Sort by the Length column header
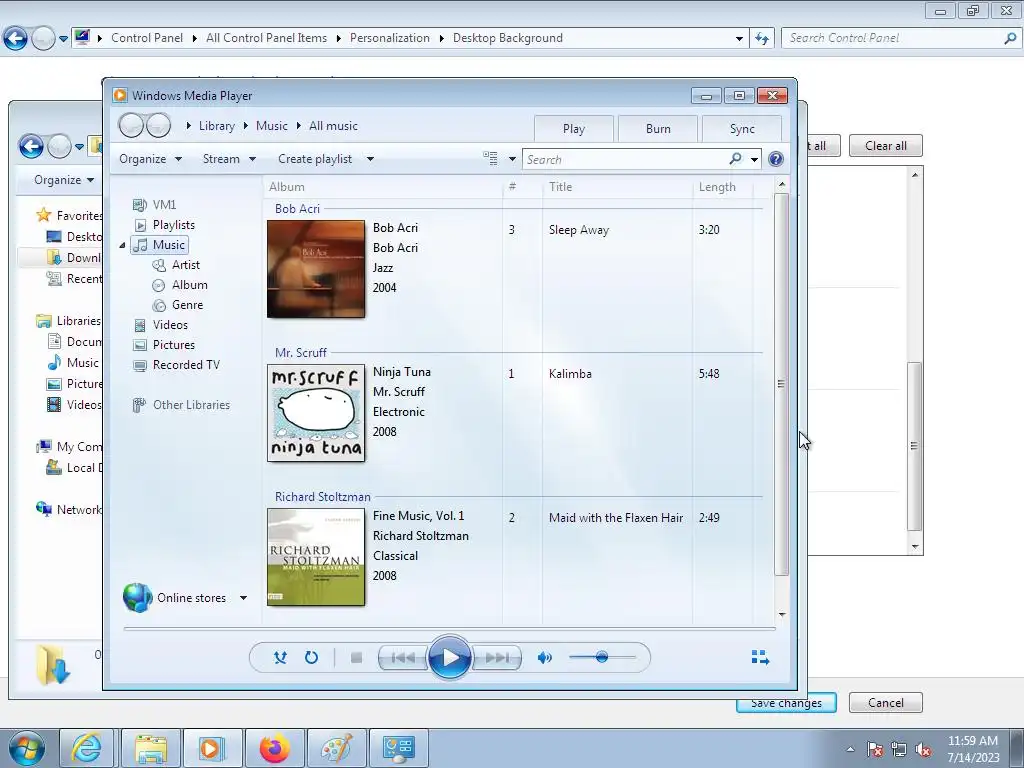This screenshot has height=768, width=1024. tap(722, 187)
